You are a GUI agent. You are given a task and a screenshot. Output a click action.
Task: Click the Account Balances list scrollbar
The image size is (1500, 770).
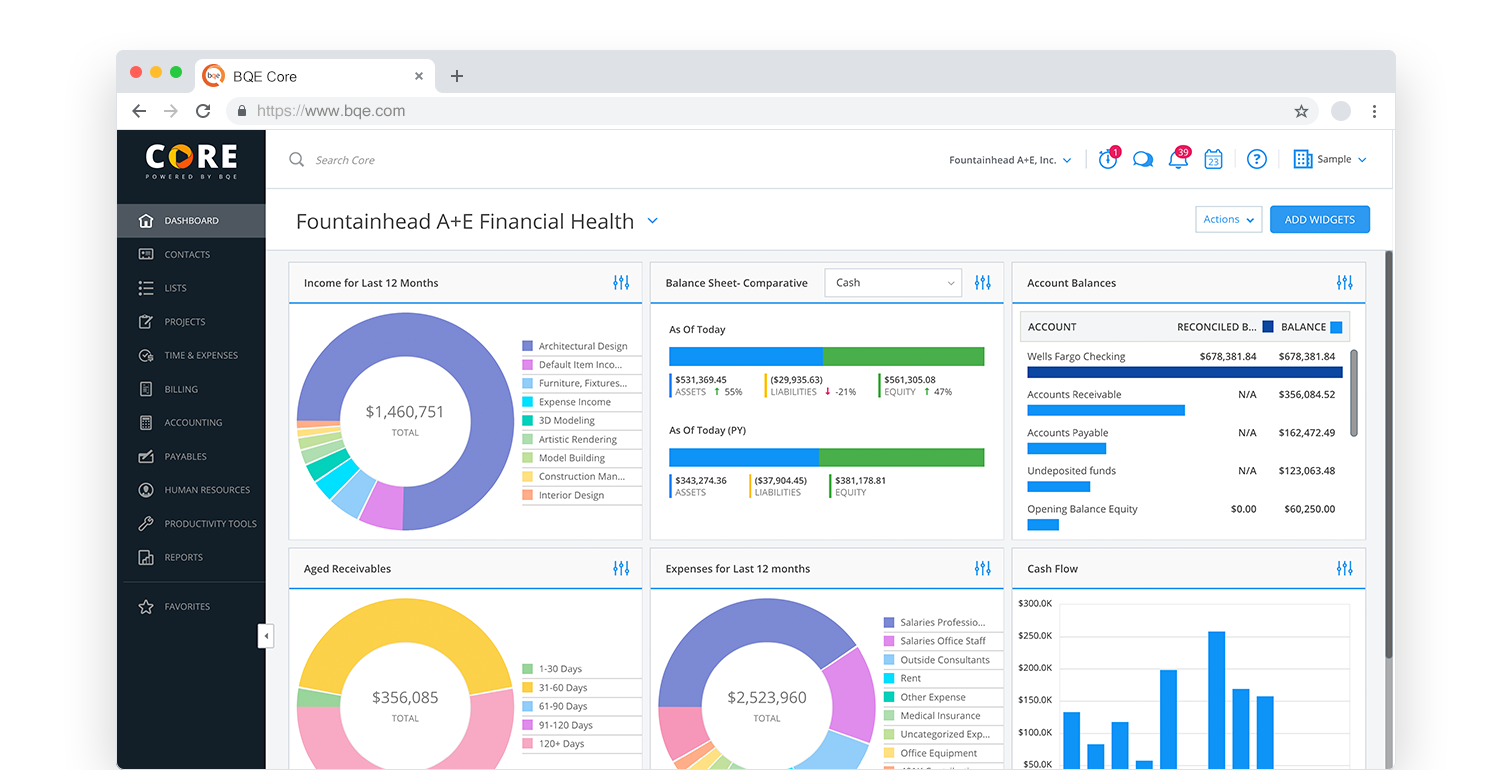click(1354, 393)
